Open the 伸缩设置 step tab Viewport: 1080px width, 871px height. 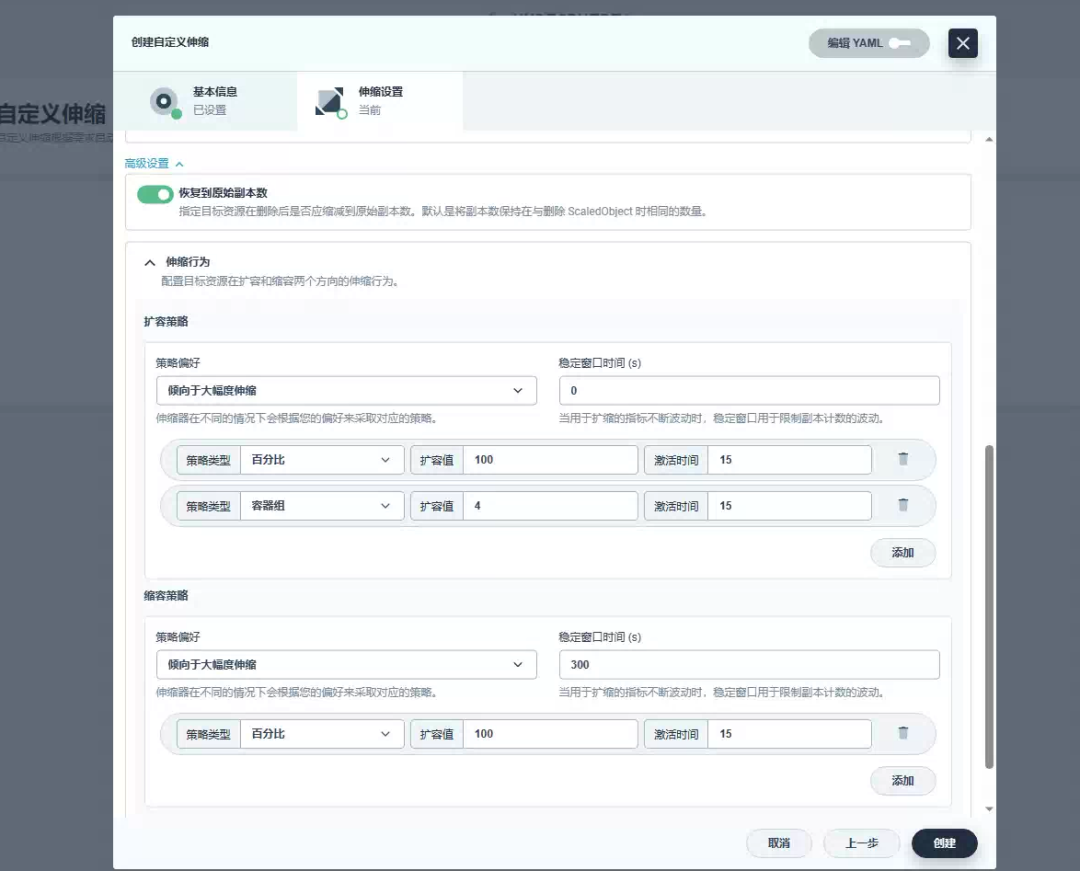coord(380,101)
